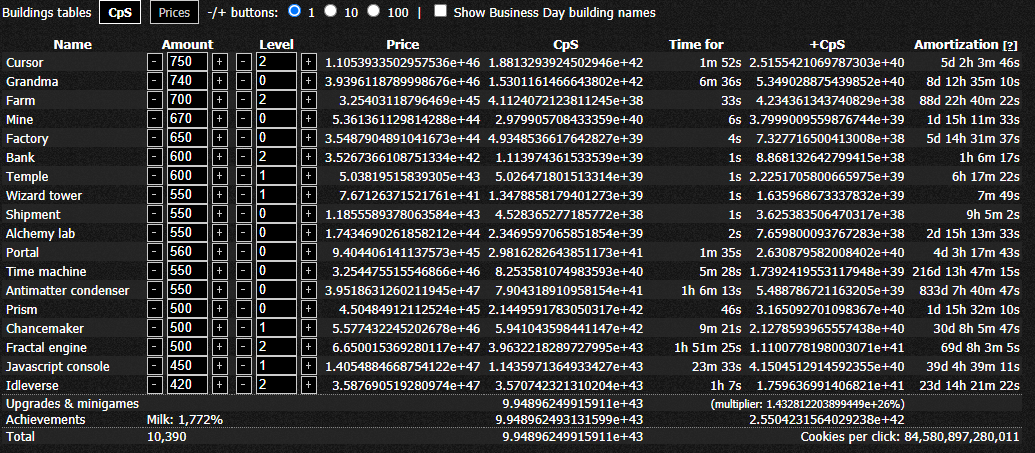Viewport: 1035px width, 453px height.
Task: Switch to the CpS buildings table
Action: click(x=120, y=13)
